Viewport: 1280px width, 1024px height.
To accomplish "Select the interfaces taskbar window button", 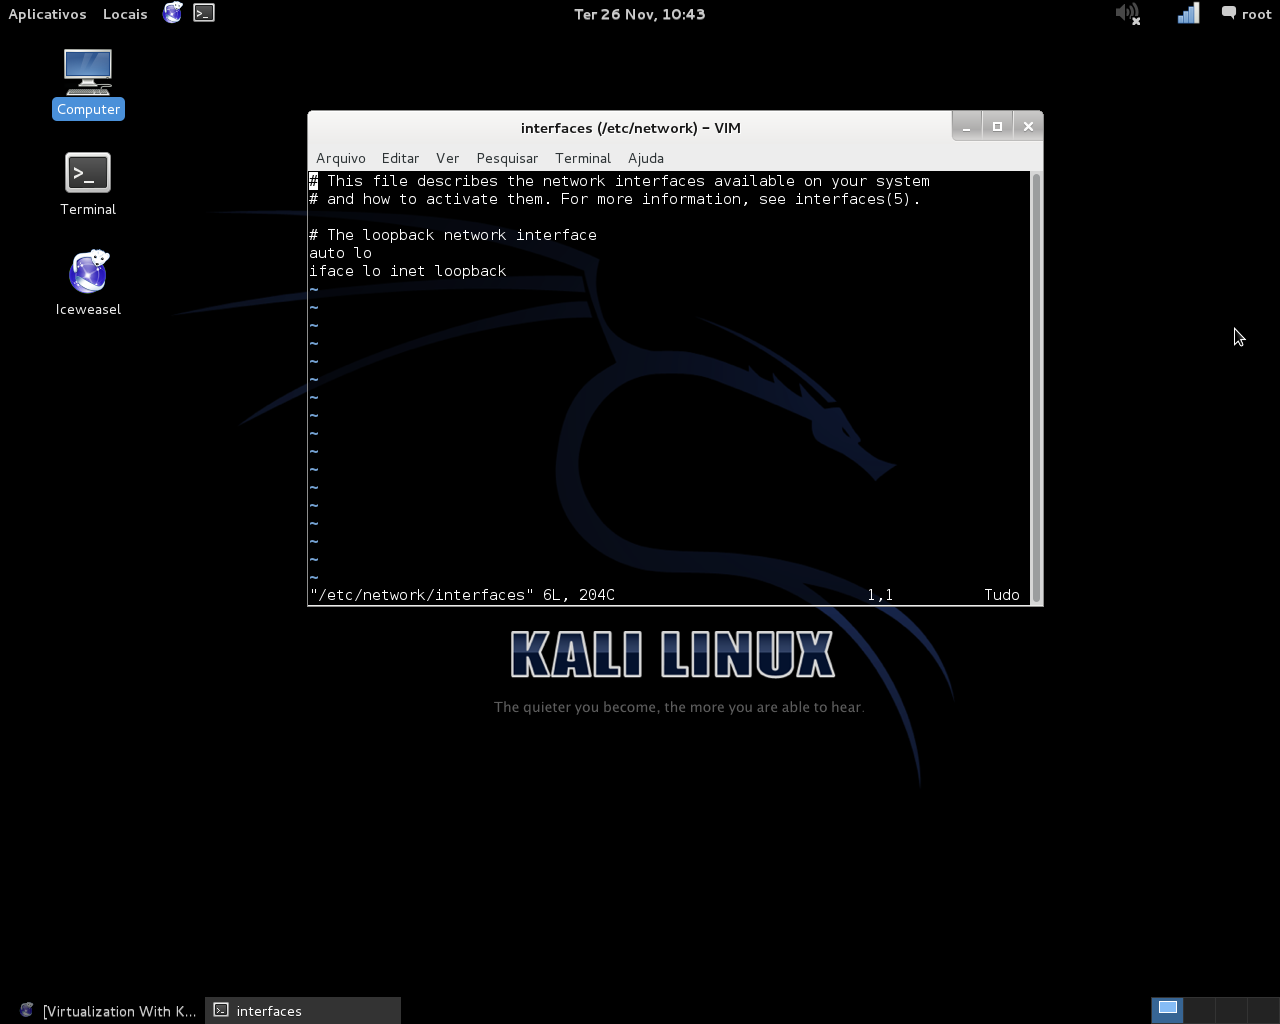I will pos(303,1011).
